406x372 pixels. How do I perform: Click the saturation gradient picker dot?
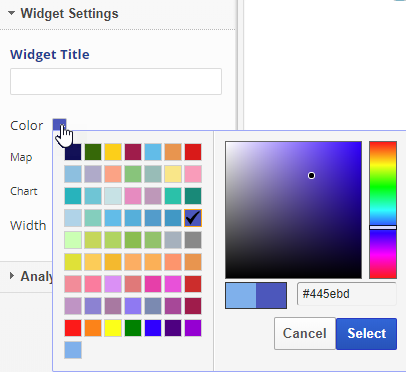coord(311,175)
